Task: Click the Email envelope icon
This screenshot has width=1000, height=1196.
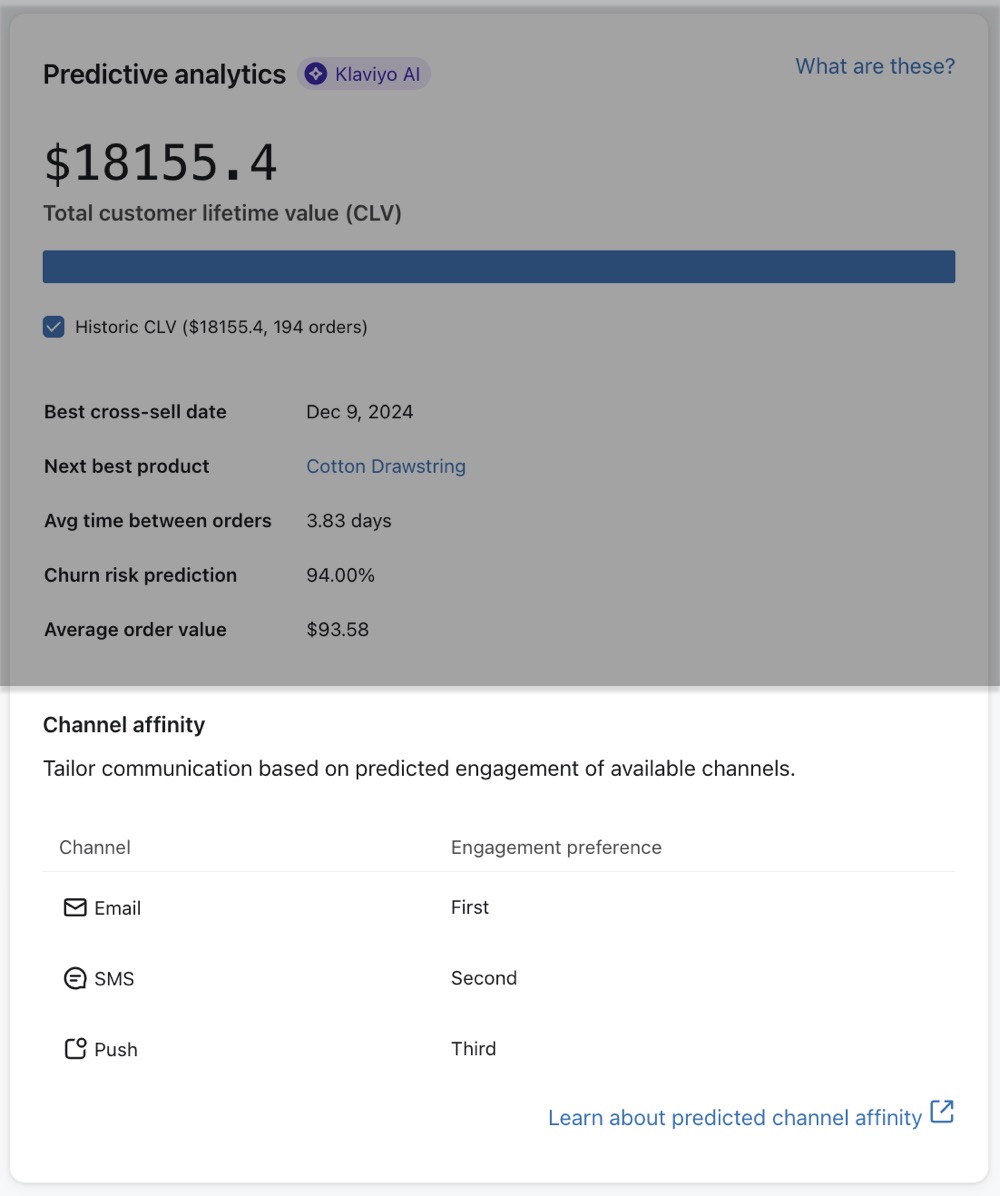Action: [x=75, y=908]
